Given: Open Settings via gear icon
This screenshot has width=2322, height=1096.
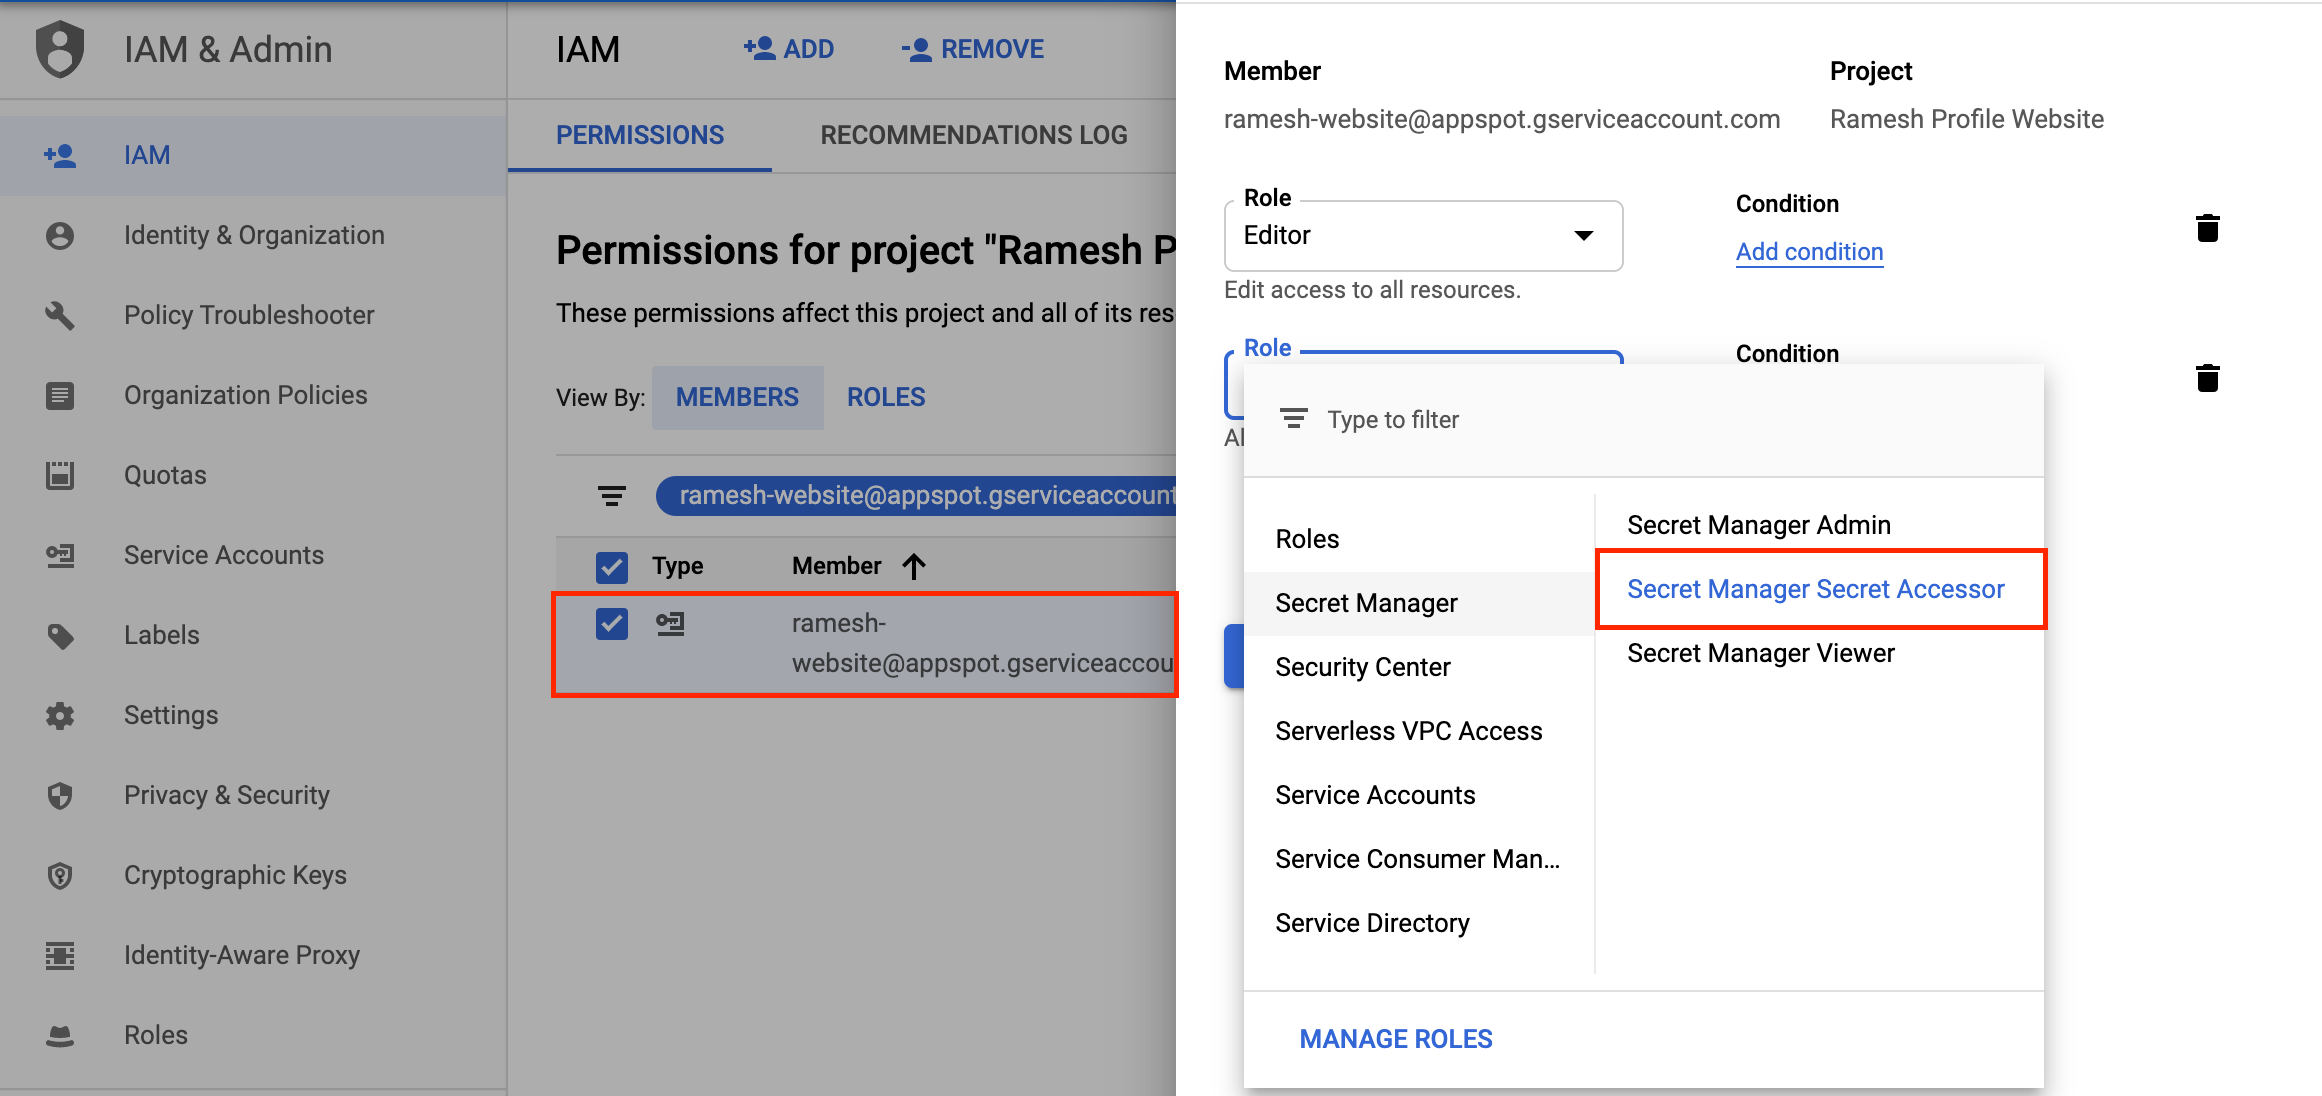Looking at the screenshot, I should click(60, 715).
